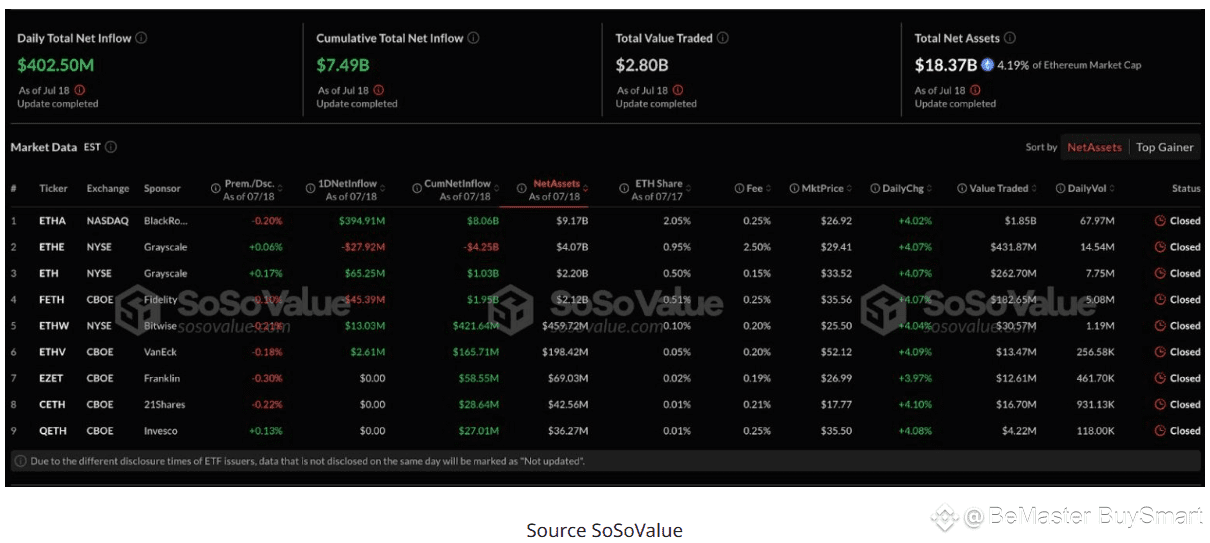
Task: Click info icon before NetAssets column header
Action: pyautogui.click(x=521, y=188)
